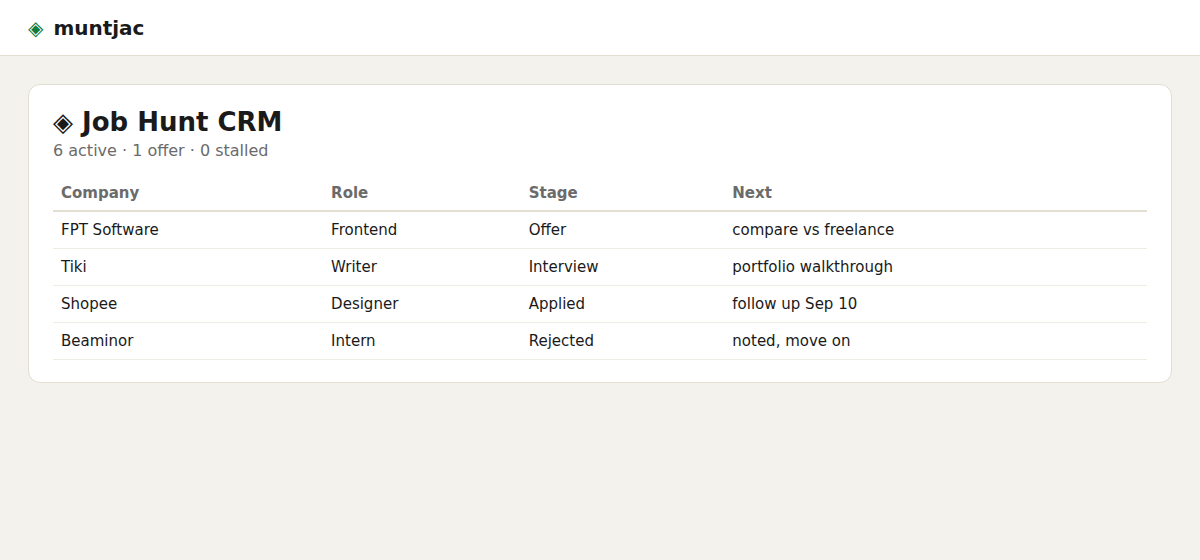Select the Offer stage cell
1200x560 pixels.
tap(623, 230)
